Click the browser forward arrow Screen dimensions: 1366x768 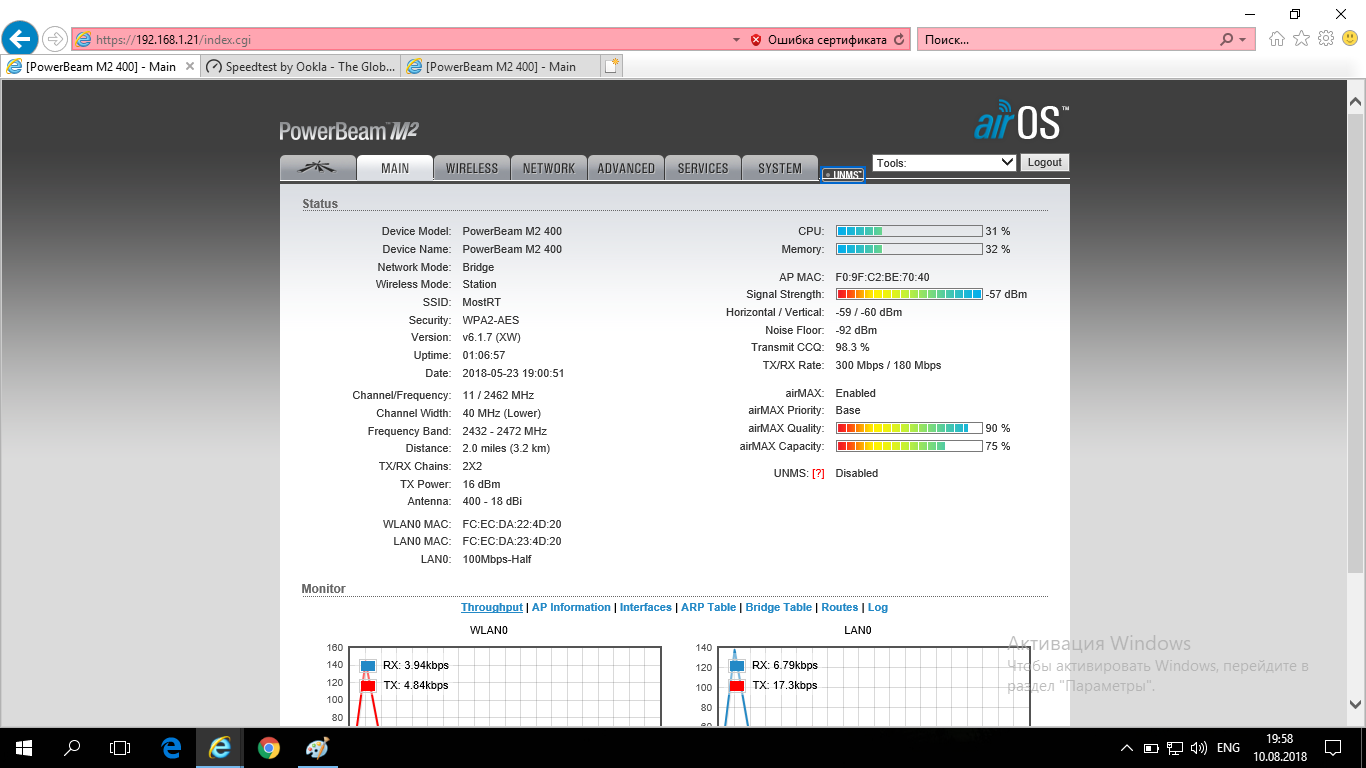[x=55, y=40]
